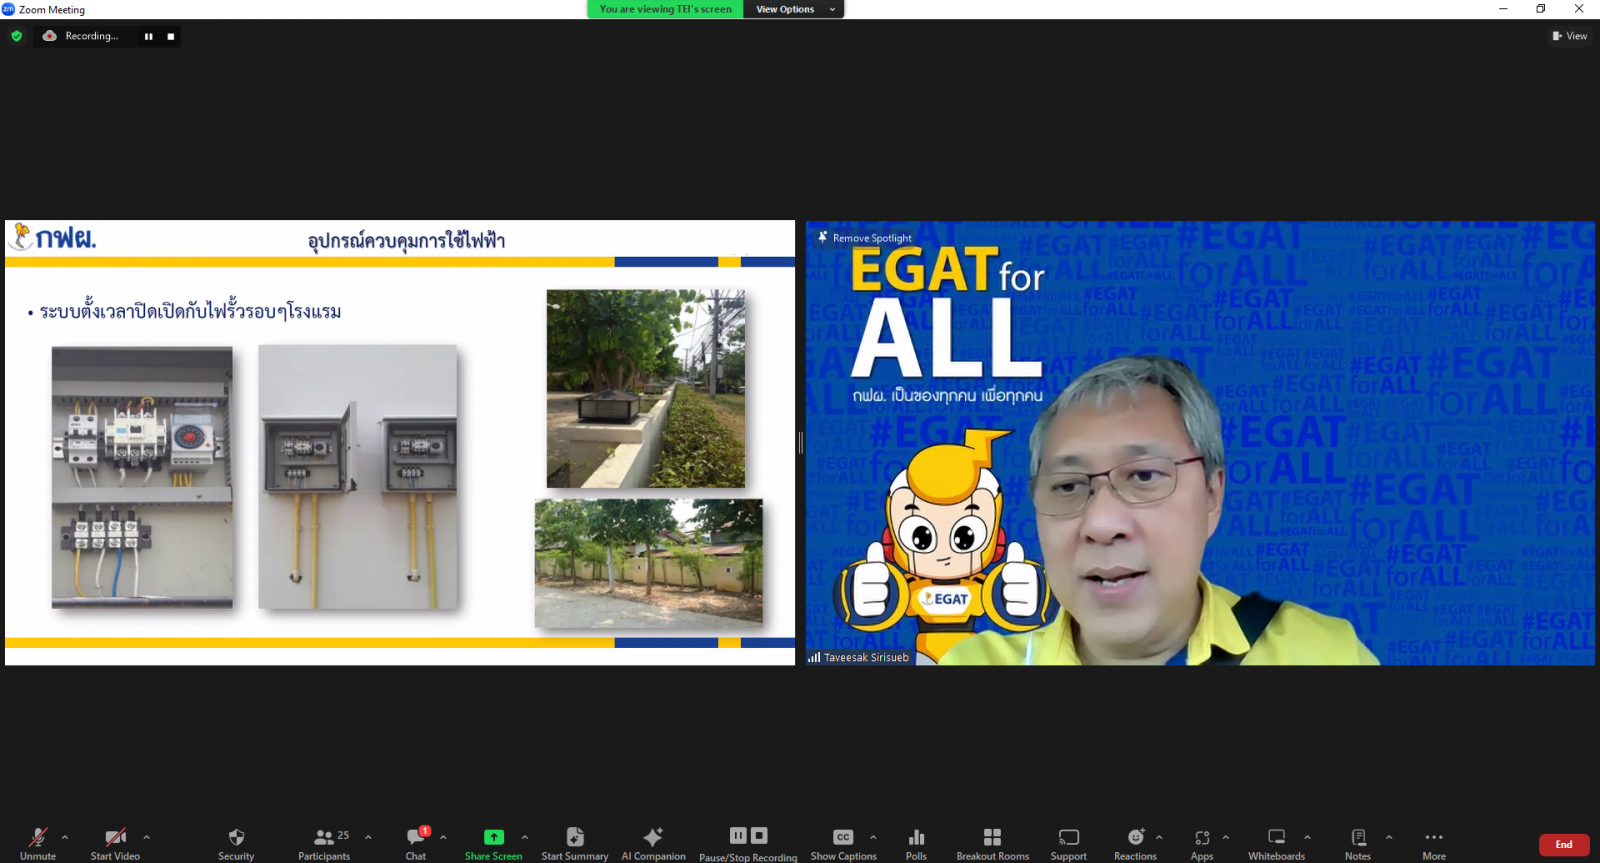The image size is (1600, 863).
Task: Click the control panel photo in slide
Action: pyautogui.click(x=142, y=478)
